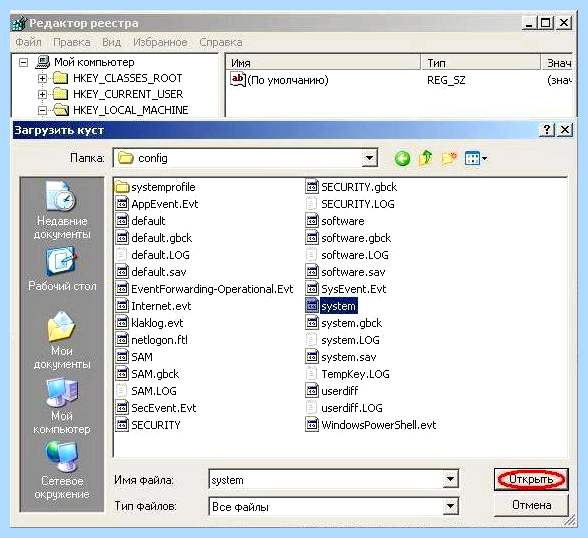The width and height of the screenshot is (588, 538).
Task: Collapse HKEY_LOCAL_MACHINE in registry tree
Action: point(42,110)
